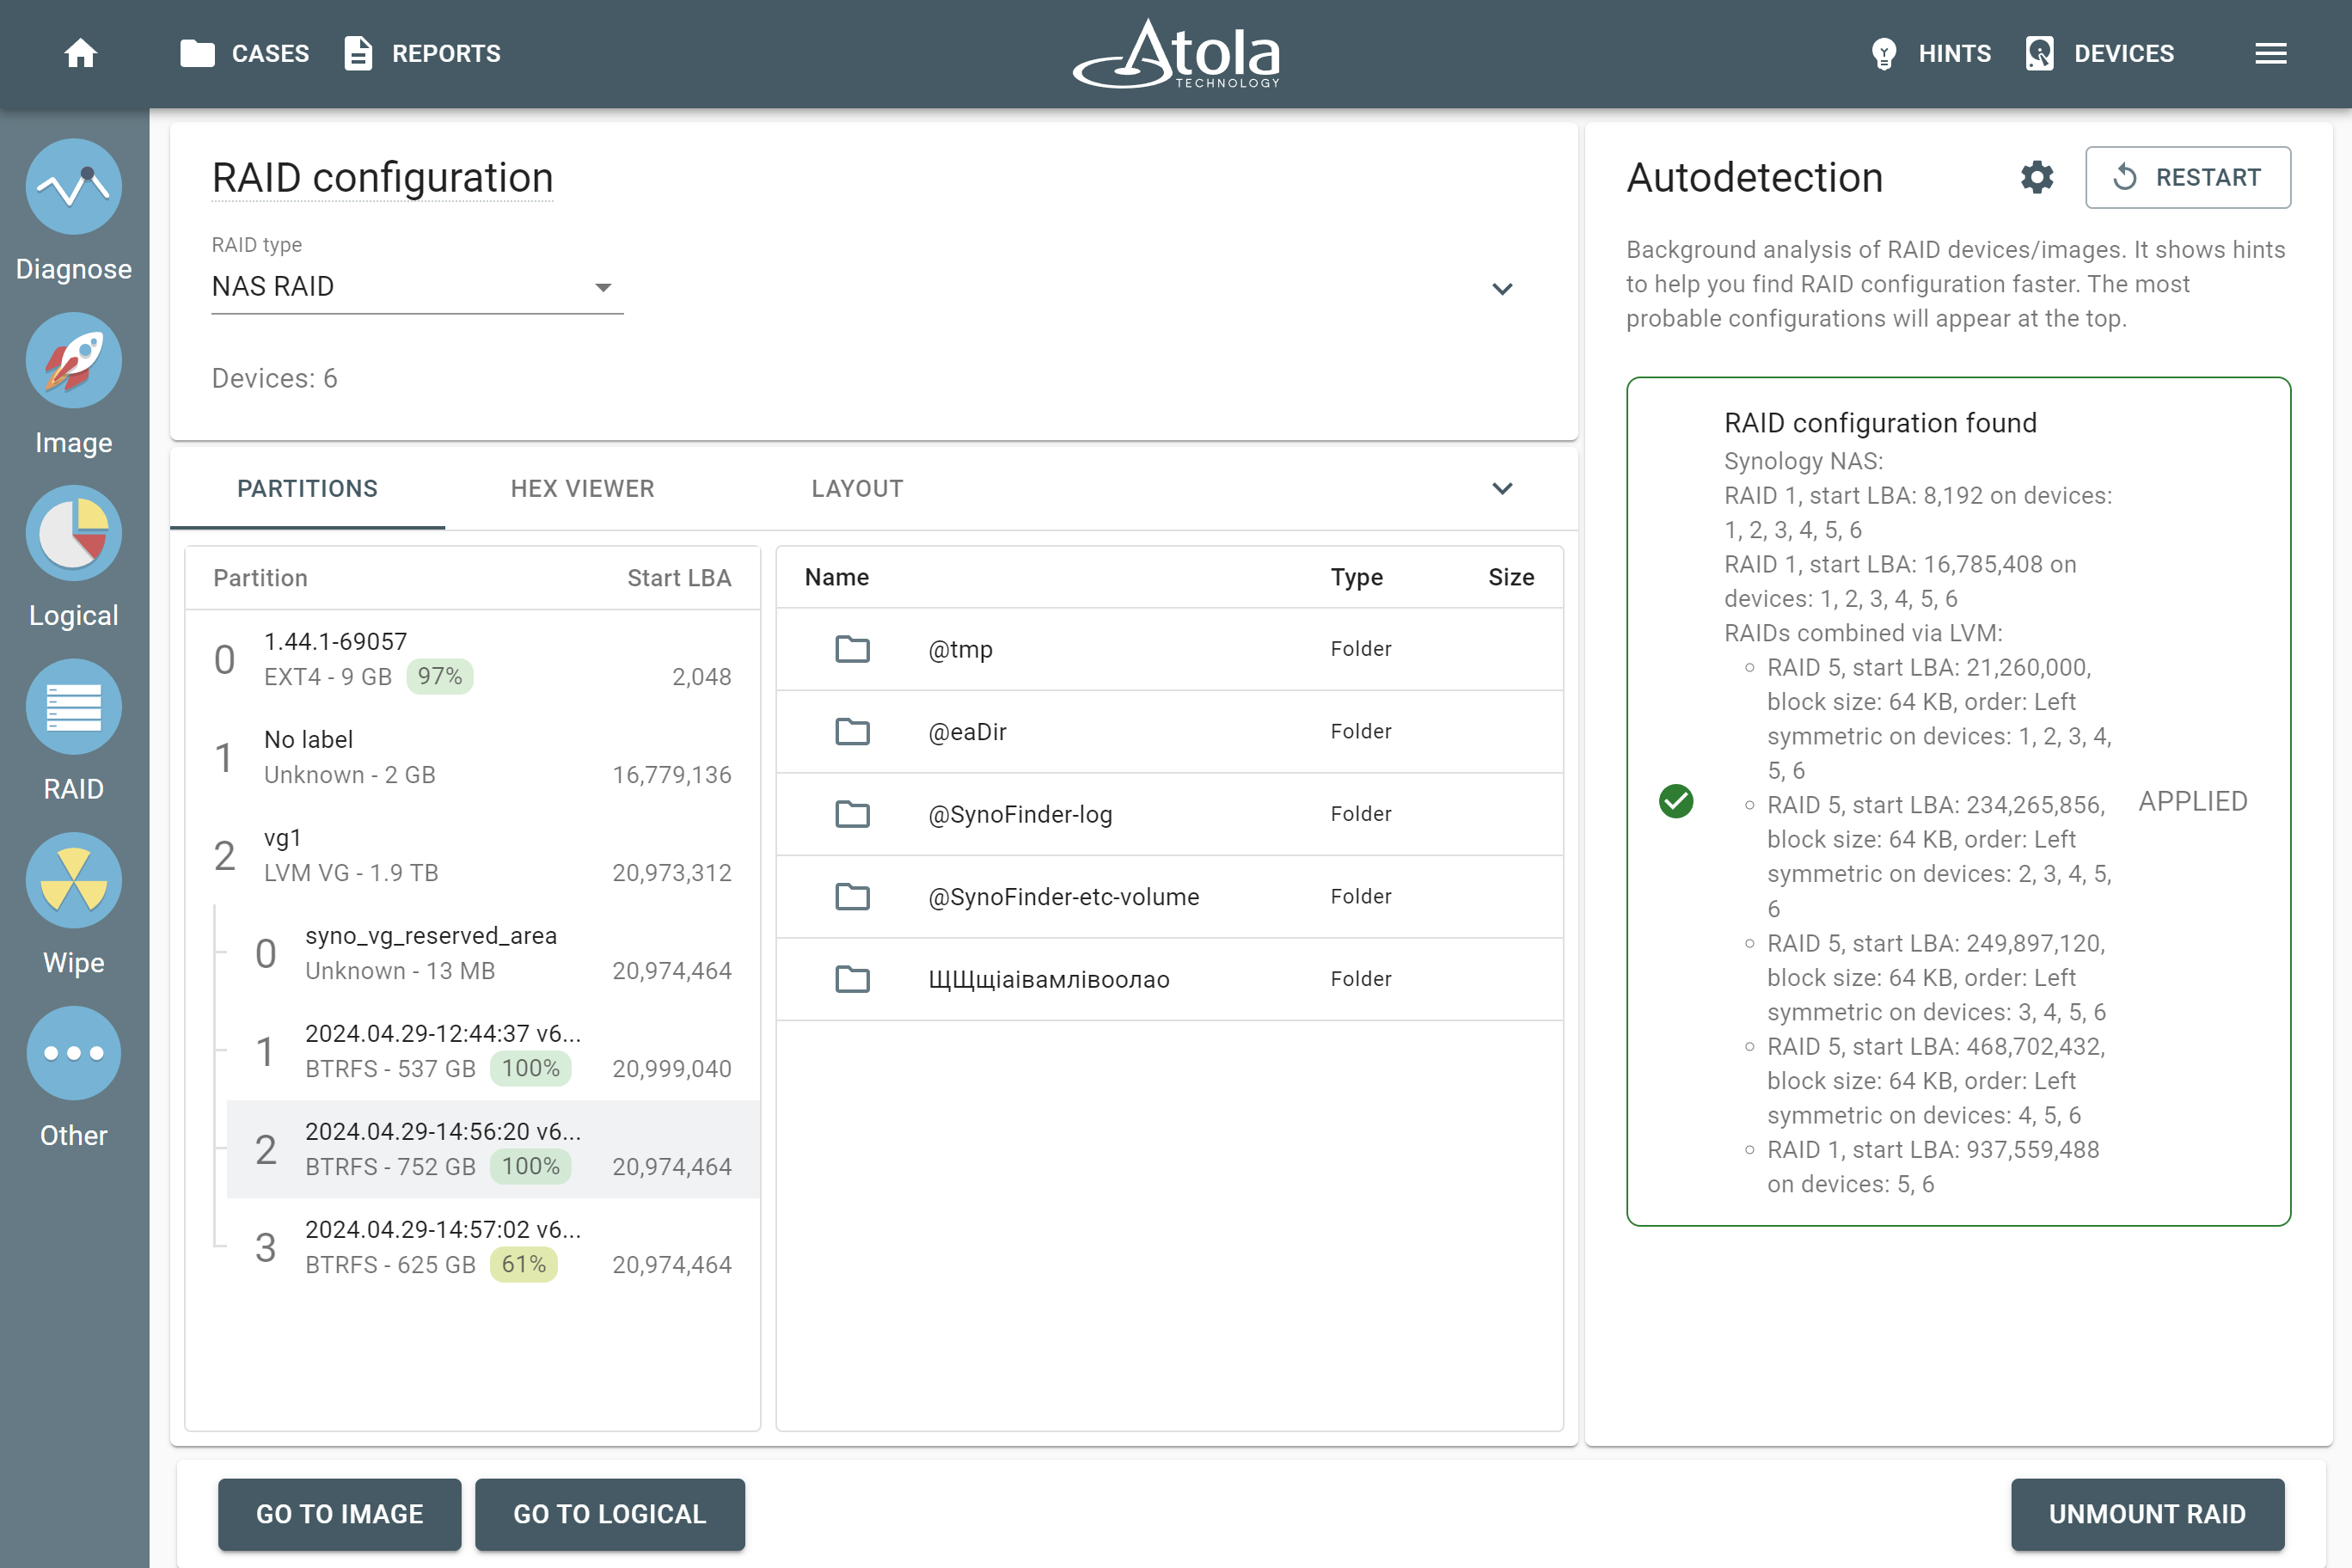Open the RAID sidebar tool
This screenshot has height=1568, width=2352.
tap(74, 707)
